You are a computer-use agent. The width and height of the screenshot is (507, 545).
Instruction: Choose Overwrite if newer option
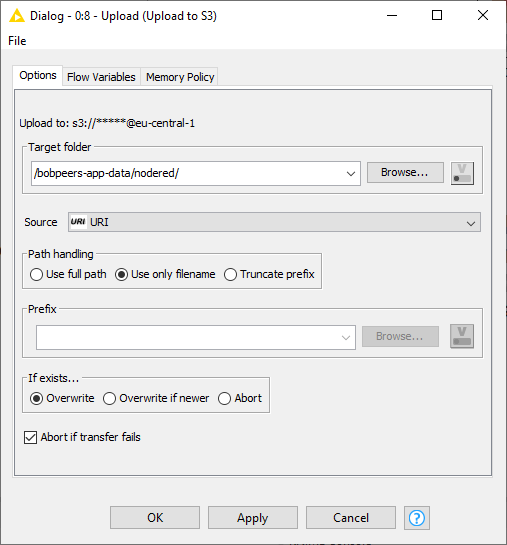pyautogui.click(x=109, y=398)
